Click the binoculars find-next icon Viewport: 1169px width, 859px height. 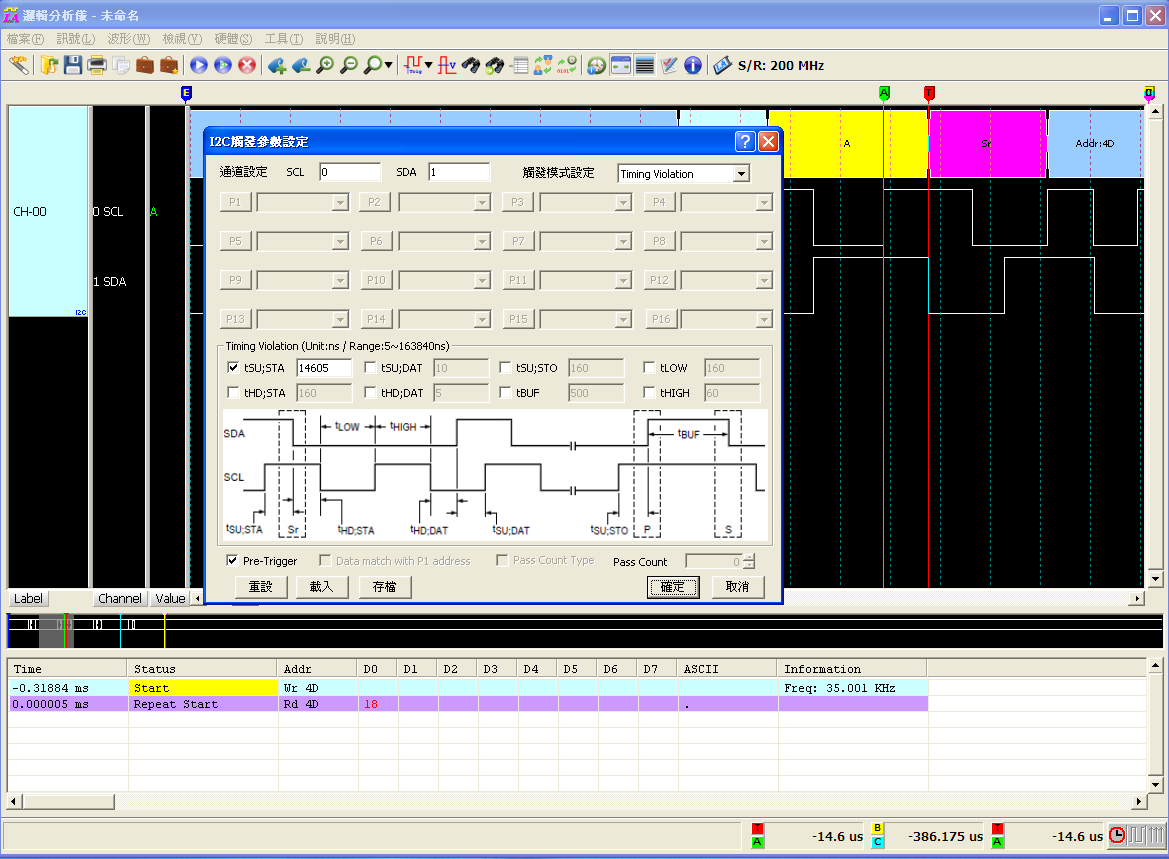494,66
